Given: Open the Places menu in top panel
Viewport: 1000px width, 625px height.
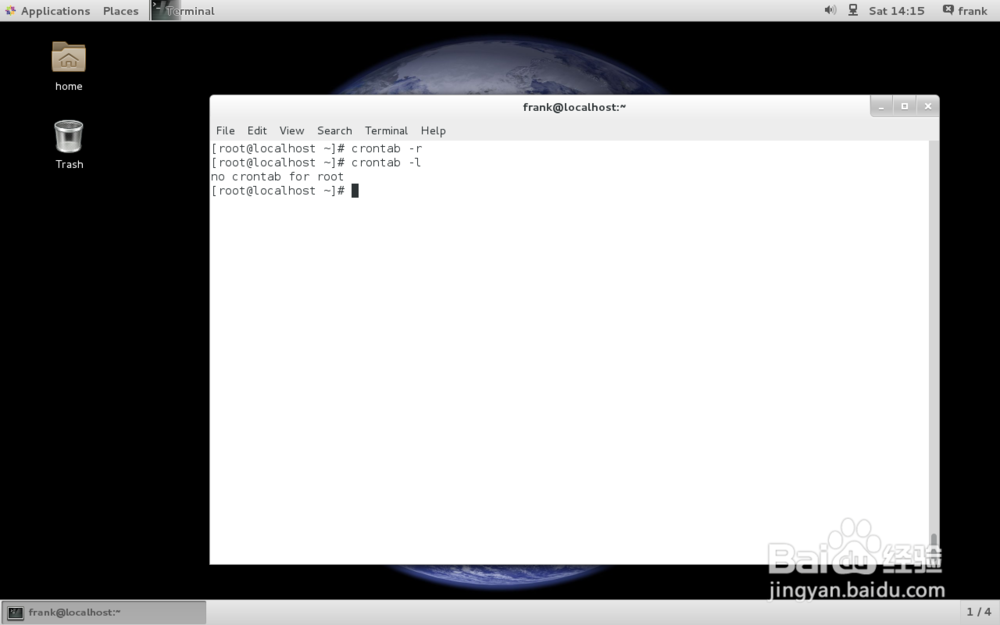Looking at the screenshot, I should coord(121,11).
